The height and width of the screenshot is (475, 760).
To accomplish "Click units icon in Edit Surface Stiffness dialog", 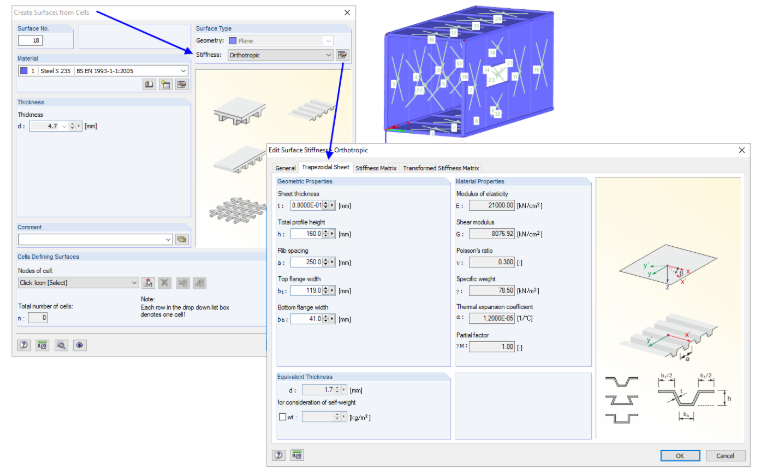I will [297, 455].
